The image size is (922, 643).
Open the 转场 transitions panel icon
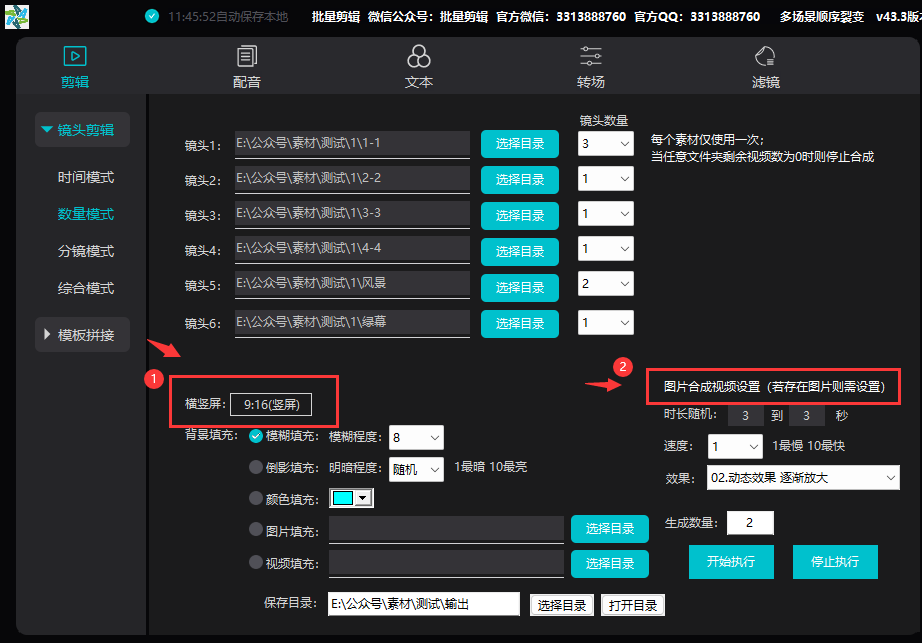[590, 56]
